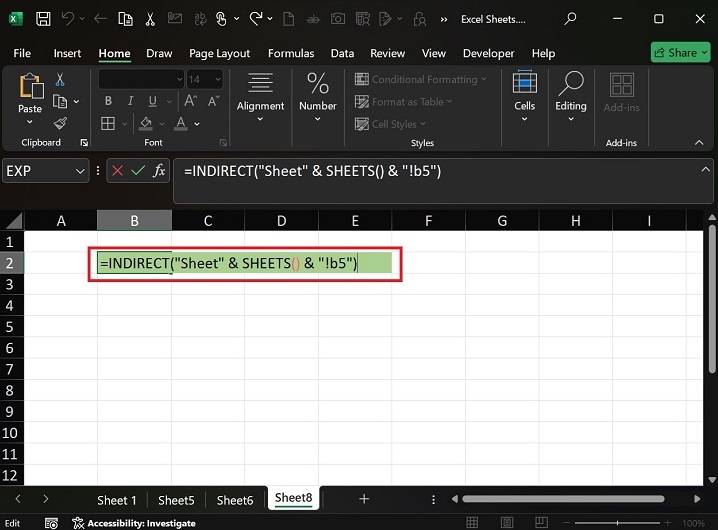Add a new sheet with the plus icon
This screenshot has height=530, width=718.
tap(364, 499)
